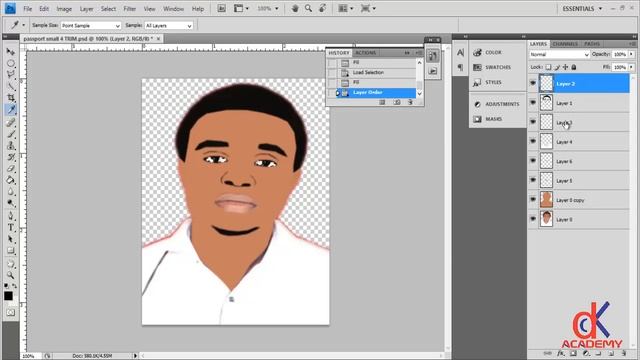Select the Eraser tool
640x360 pixels.
click(11, 169)
